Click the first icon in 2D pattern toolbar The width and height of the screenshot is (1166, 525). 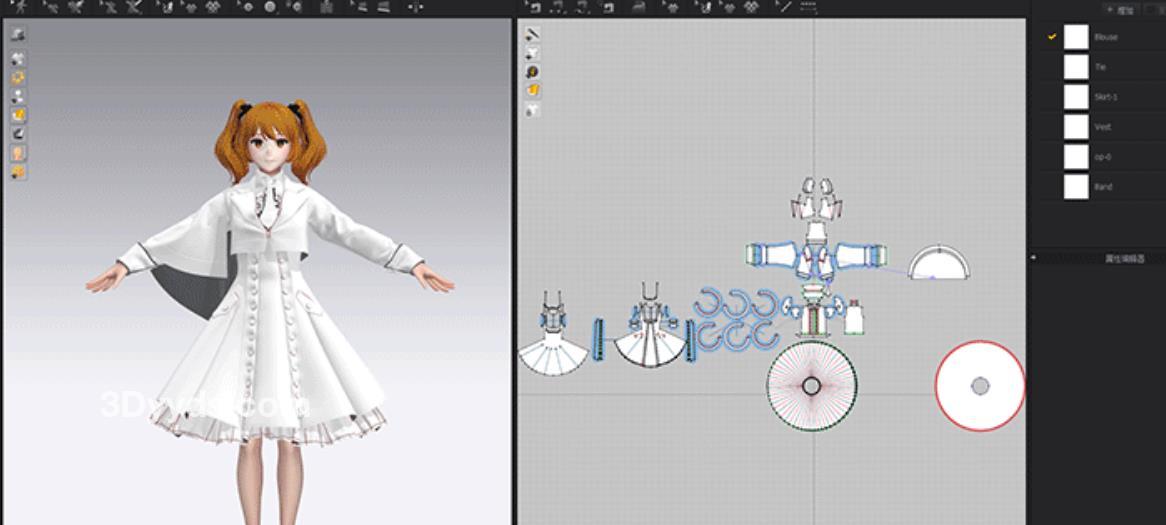(533, 7)
